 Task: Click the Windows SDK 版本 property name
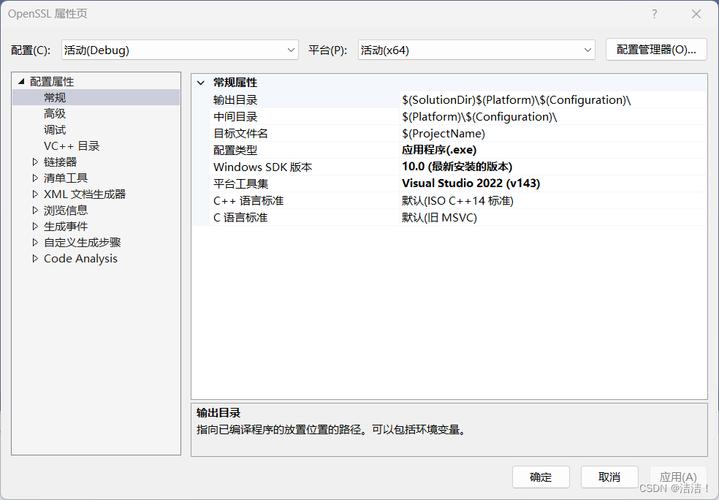pyautogui.click(x=263, y=167)
